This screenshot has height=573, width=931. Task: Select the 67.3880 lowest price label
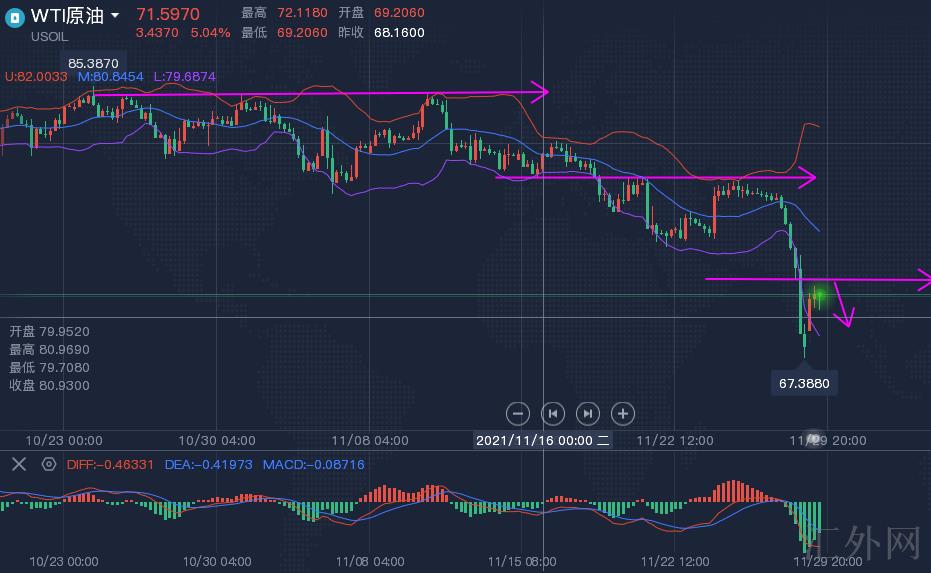click(x=804, y=383)
